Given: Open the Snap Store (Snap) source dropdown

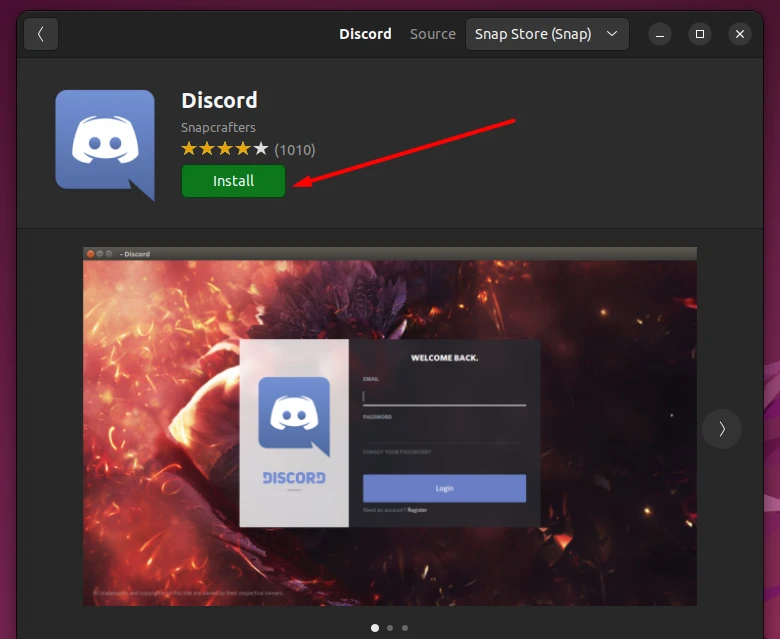Looking at the screenshot, I should tap(547, 34).
